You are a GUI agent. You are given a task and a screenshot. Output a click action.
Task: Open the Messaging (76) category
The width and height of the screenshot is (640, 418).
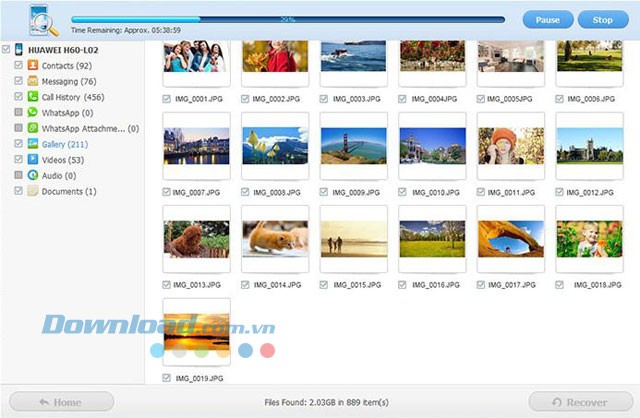click(69, 81)
